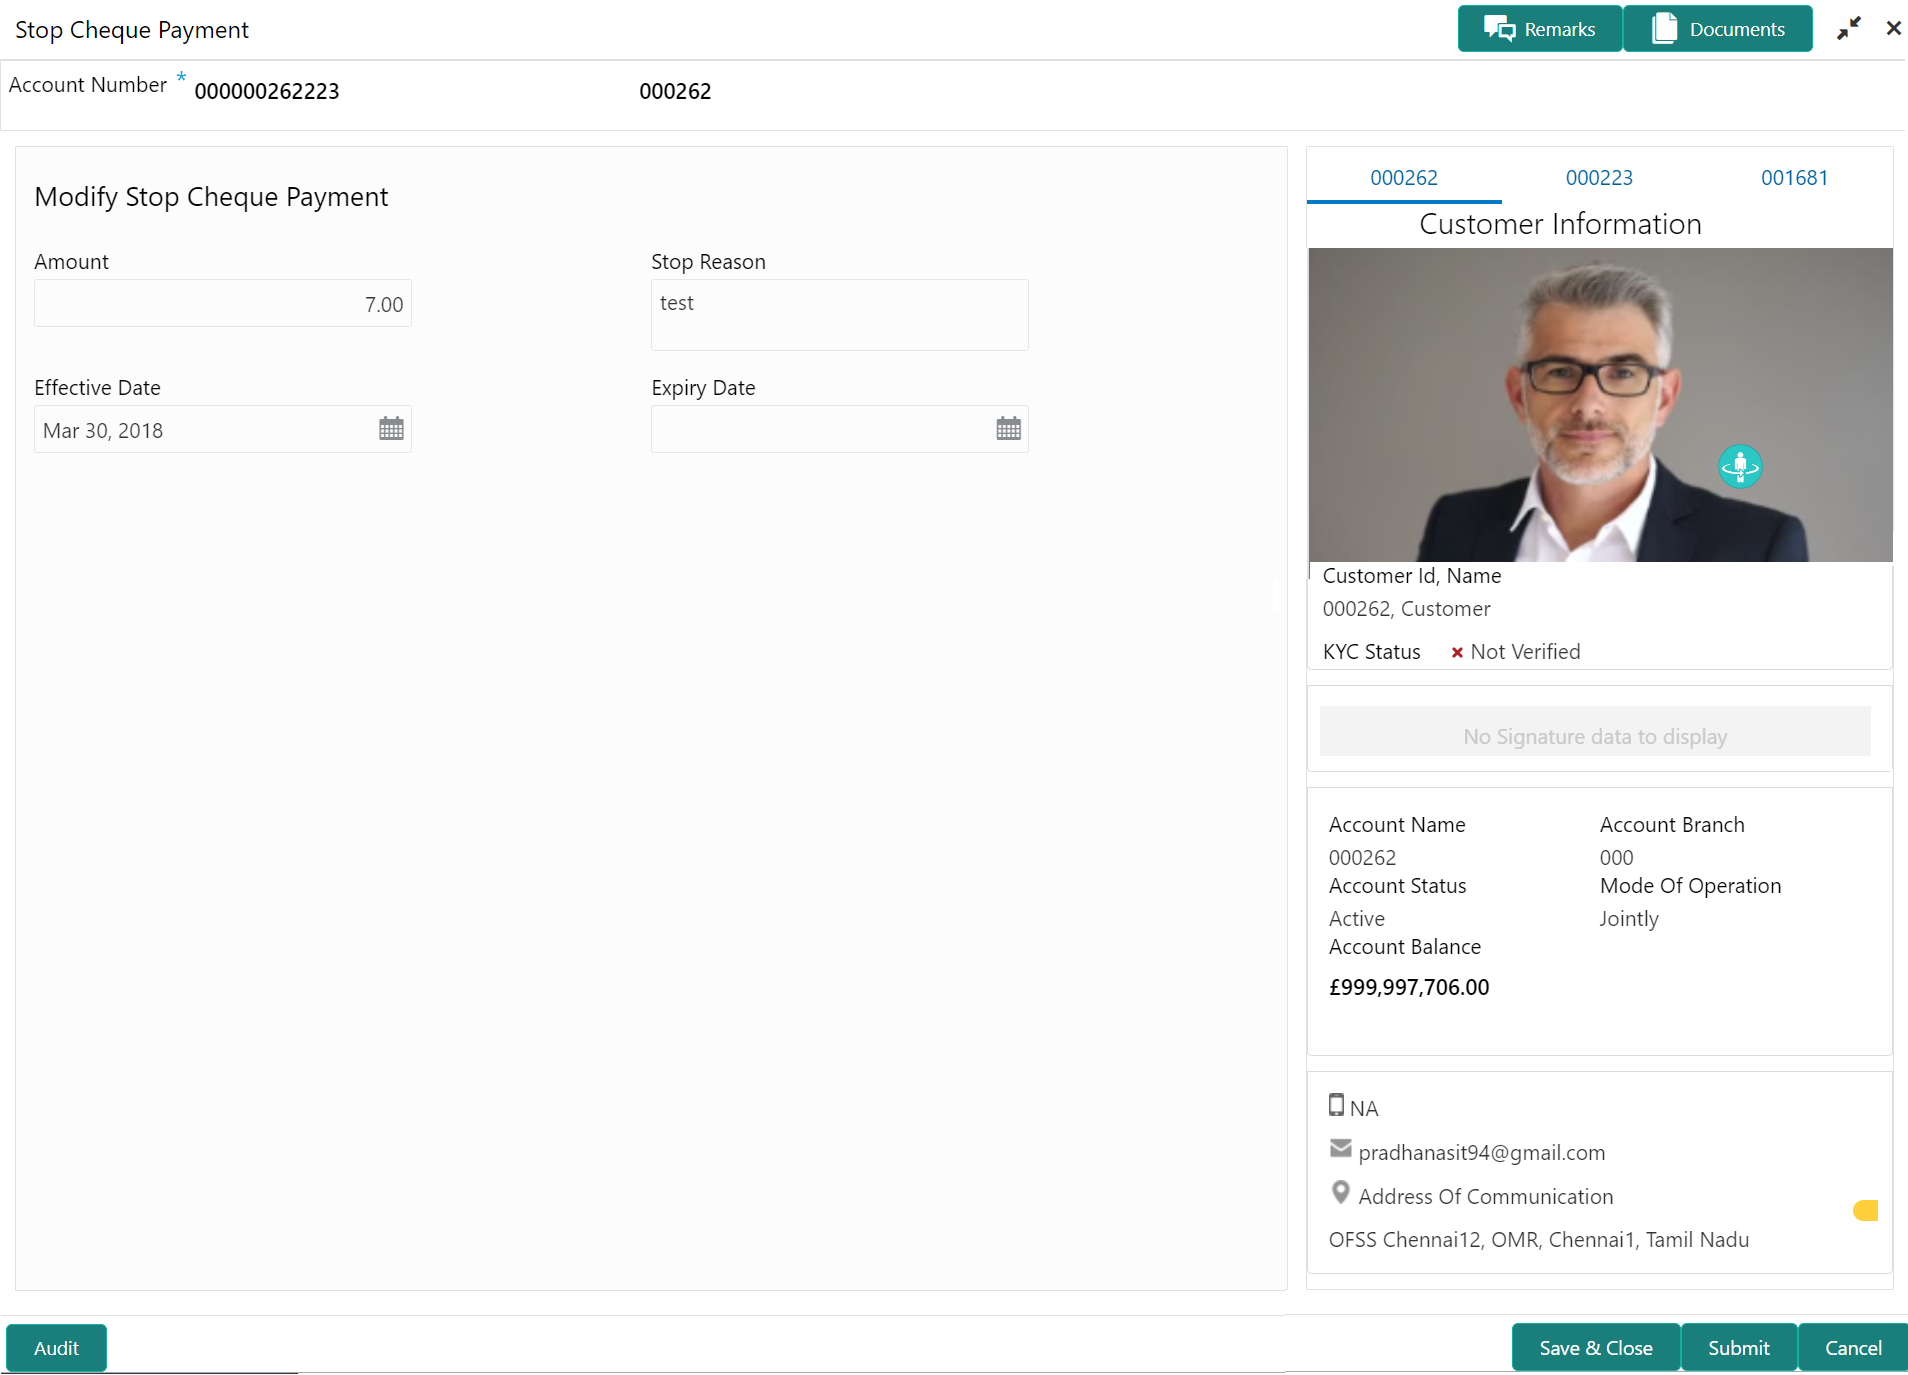1908x1375 pixels.
Task: Click the customer photo thumbnail
Action: pyautogui.click(x=1600, y=405)
